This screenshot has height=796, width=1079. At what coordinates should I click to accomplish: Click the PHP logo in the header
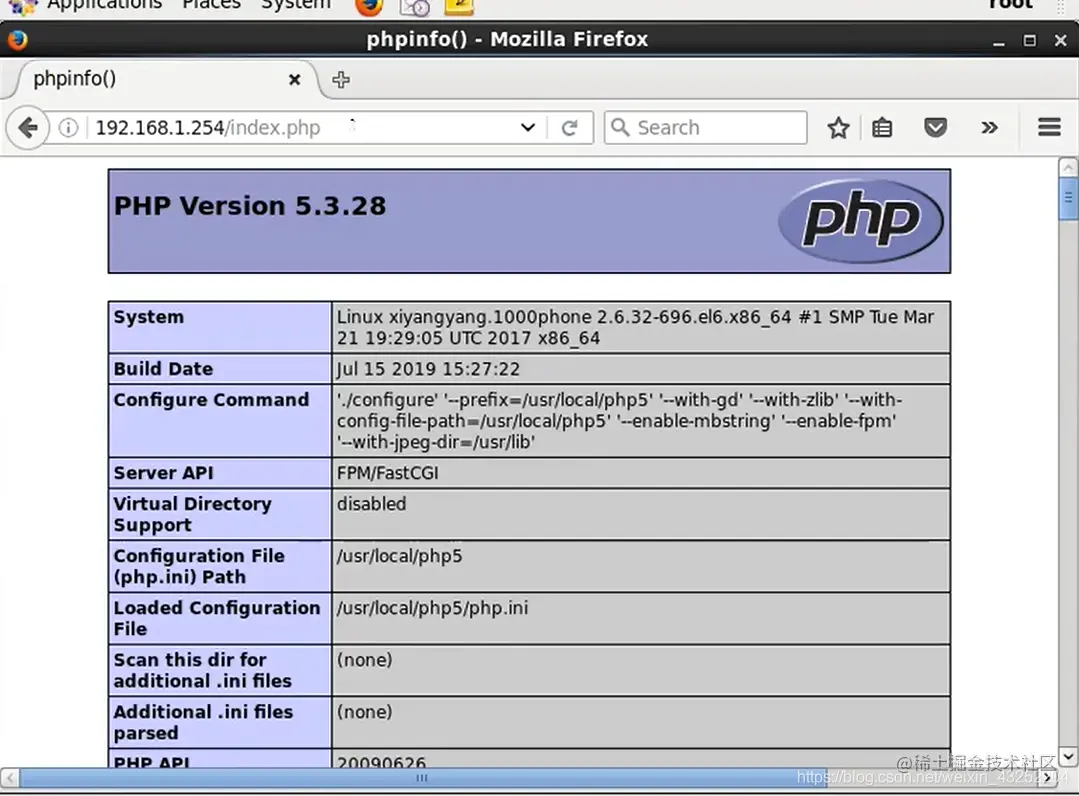pos(860,222)
